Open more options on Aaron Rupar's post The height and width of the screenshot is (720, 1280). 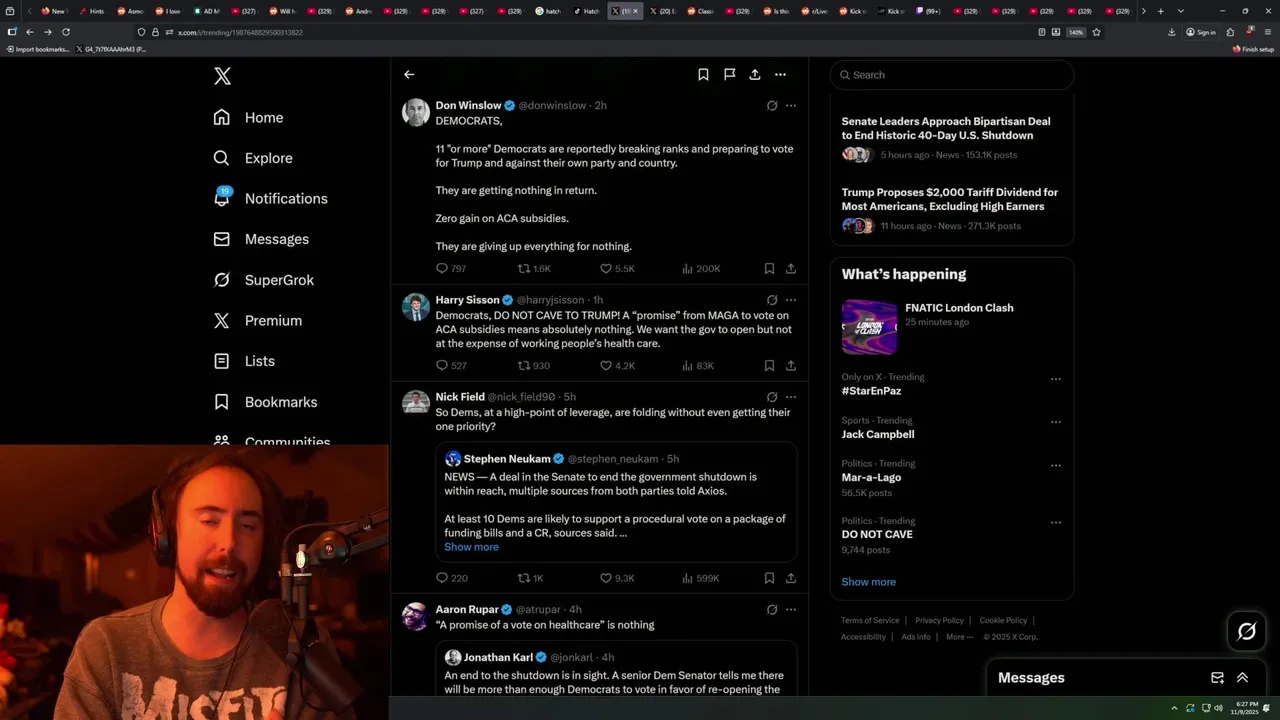791,609
